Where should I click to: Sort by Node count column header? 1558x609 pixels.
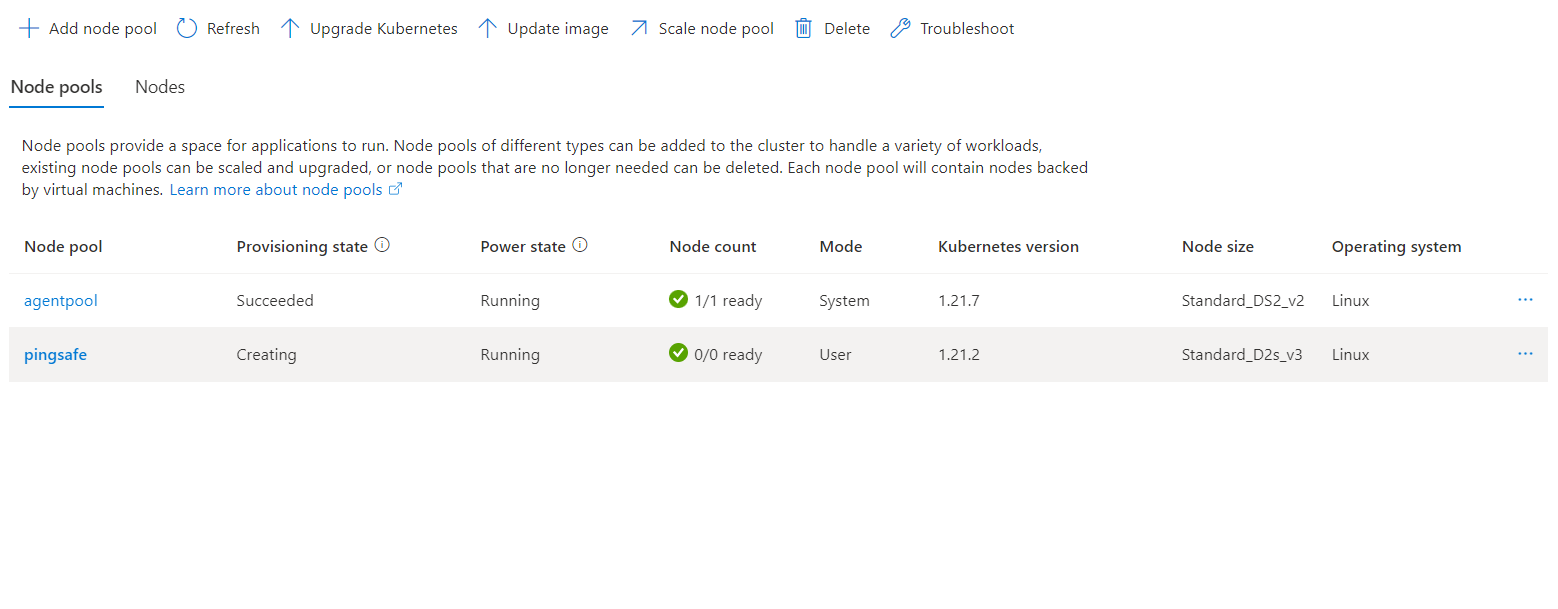tap(713, 247)
